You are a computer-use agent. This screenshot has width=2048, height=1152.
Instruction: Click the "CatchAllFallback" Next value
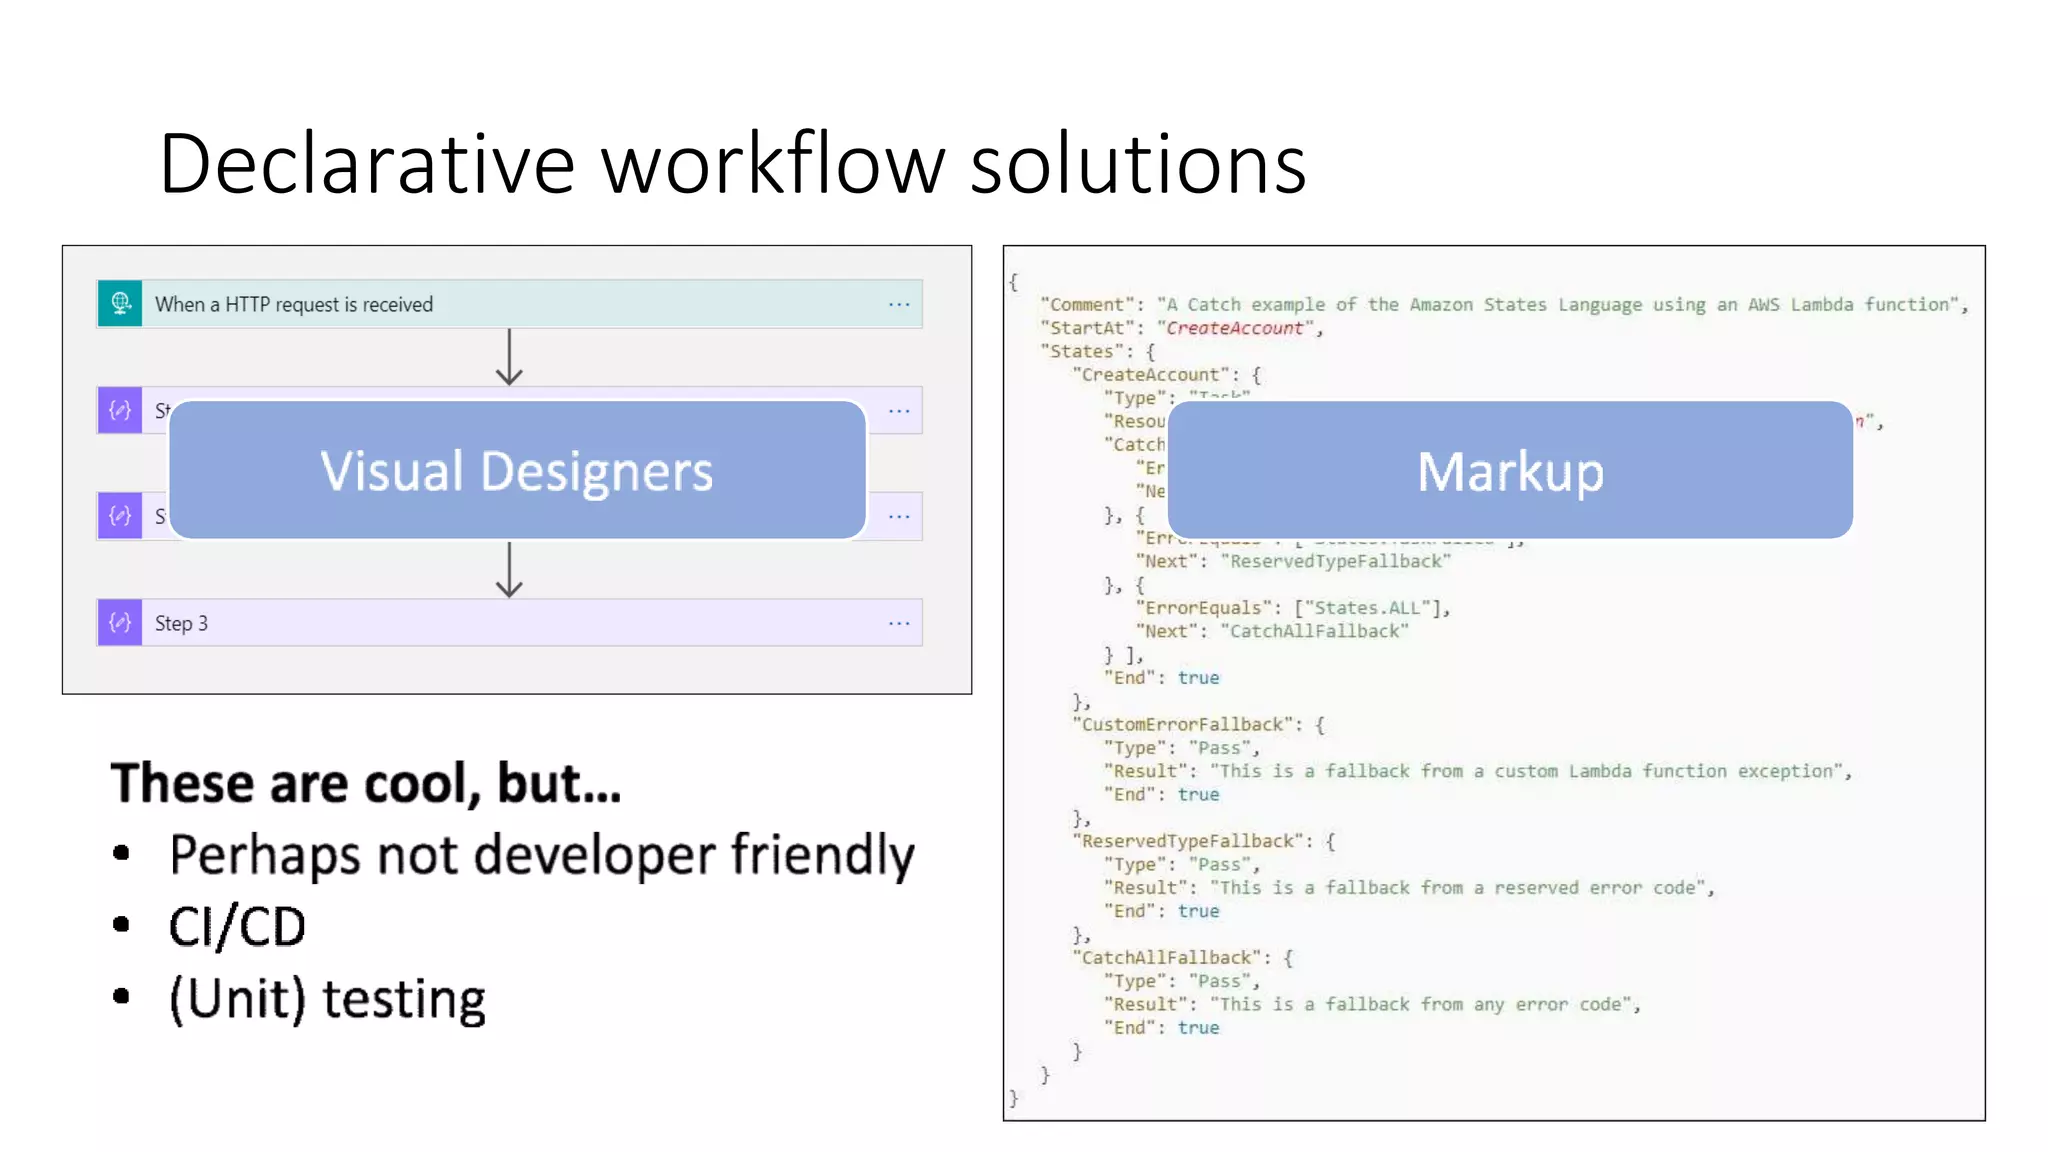(x=1314, y=631)
